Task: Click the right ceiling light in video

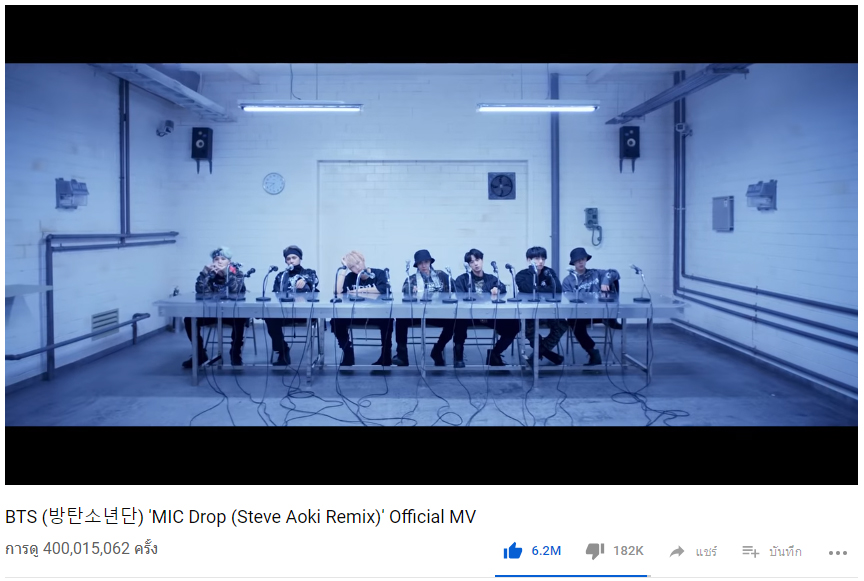Action: point(538,106)
